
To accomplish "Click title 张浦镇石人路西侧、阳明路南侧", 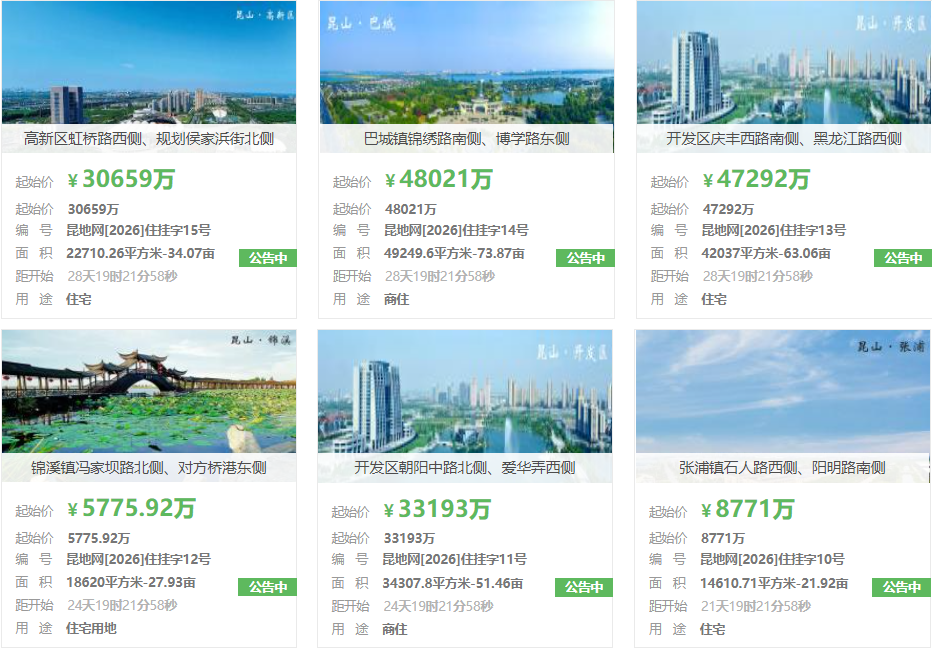I will pyautogui.click(x=782, y=468).
